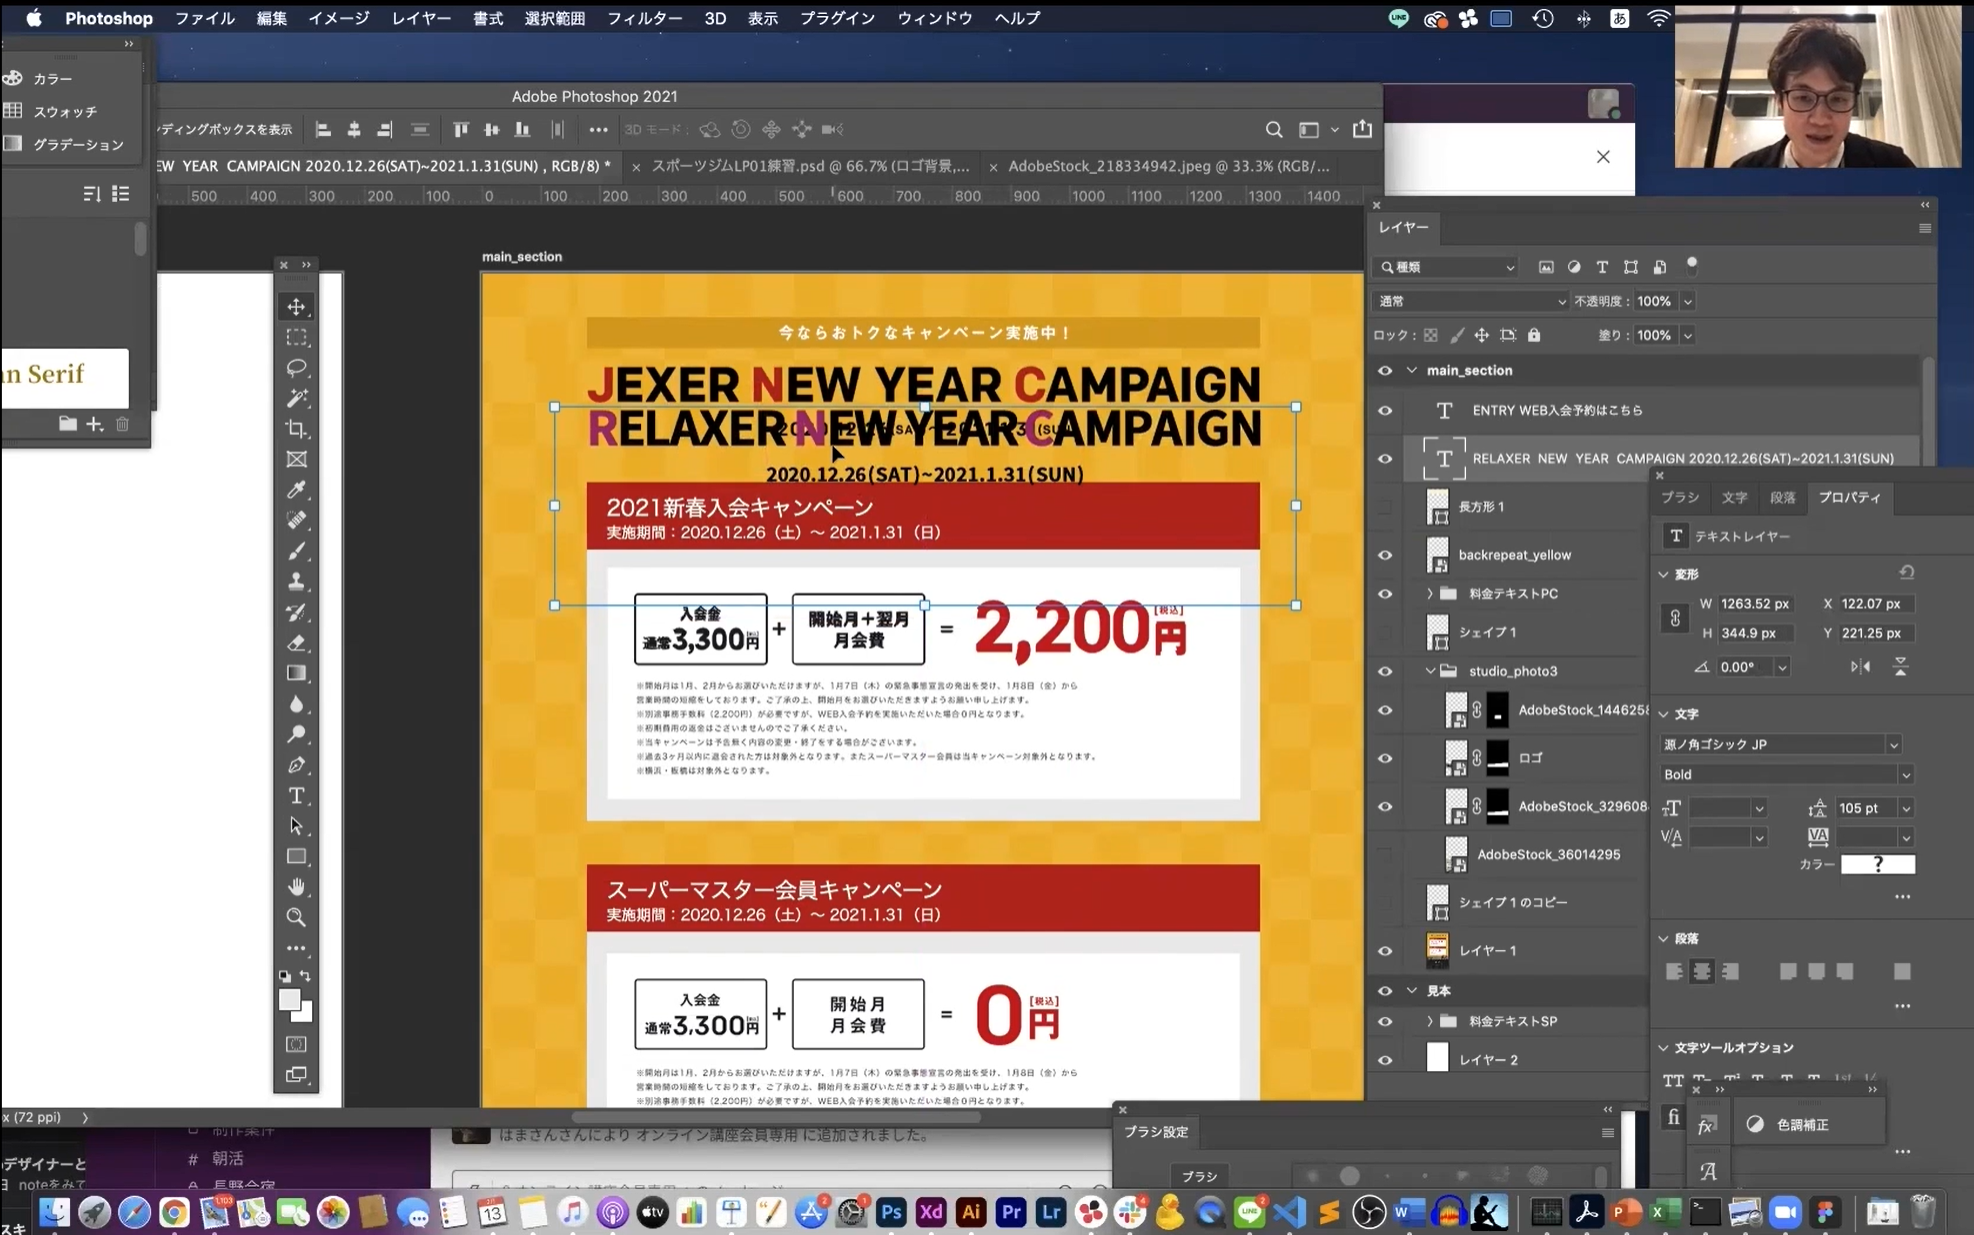Open the Bold font style dropdown
Screen dimensions: 1974x1235
tap(1786, 774)
